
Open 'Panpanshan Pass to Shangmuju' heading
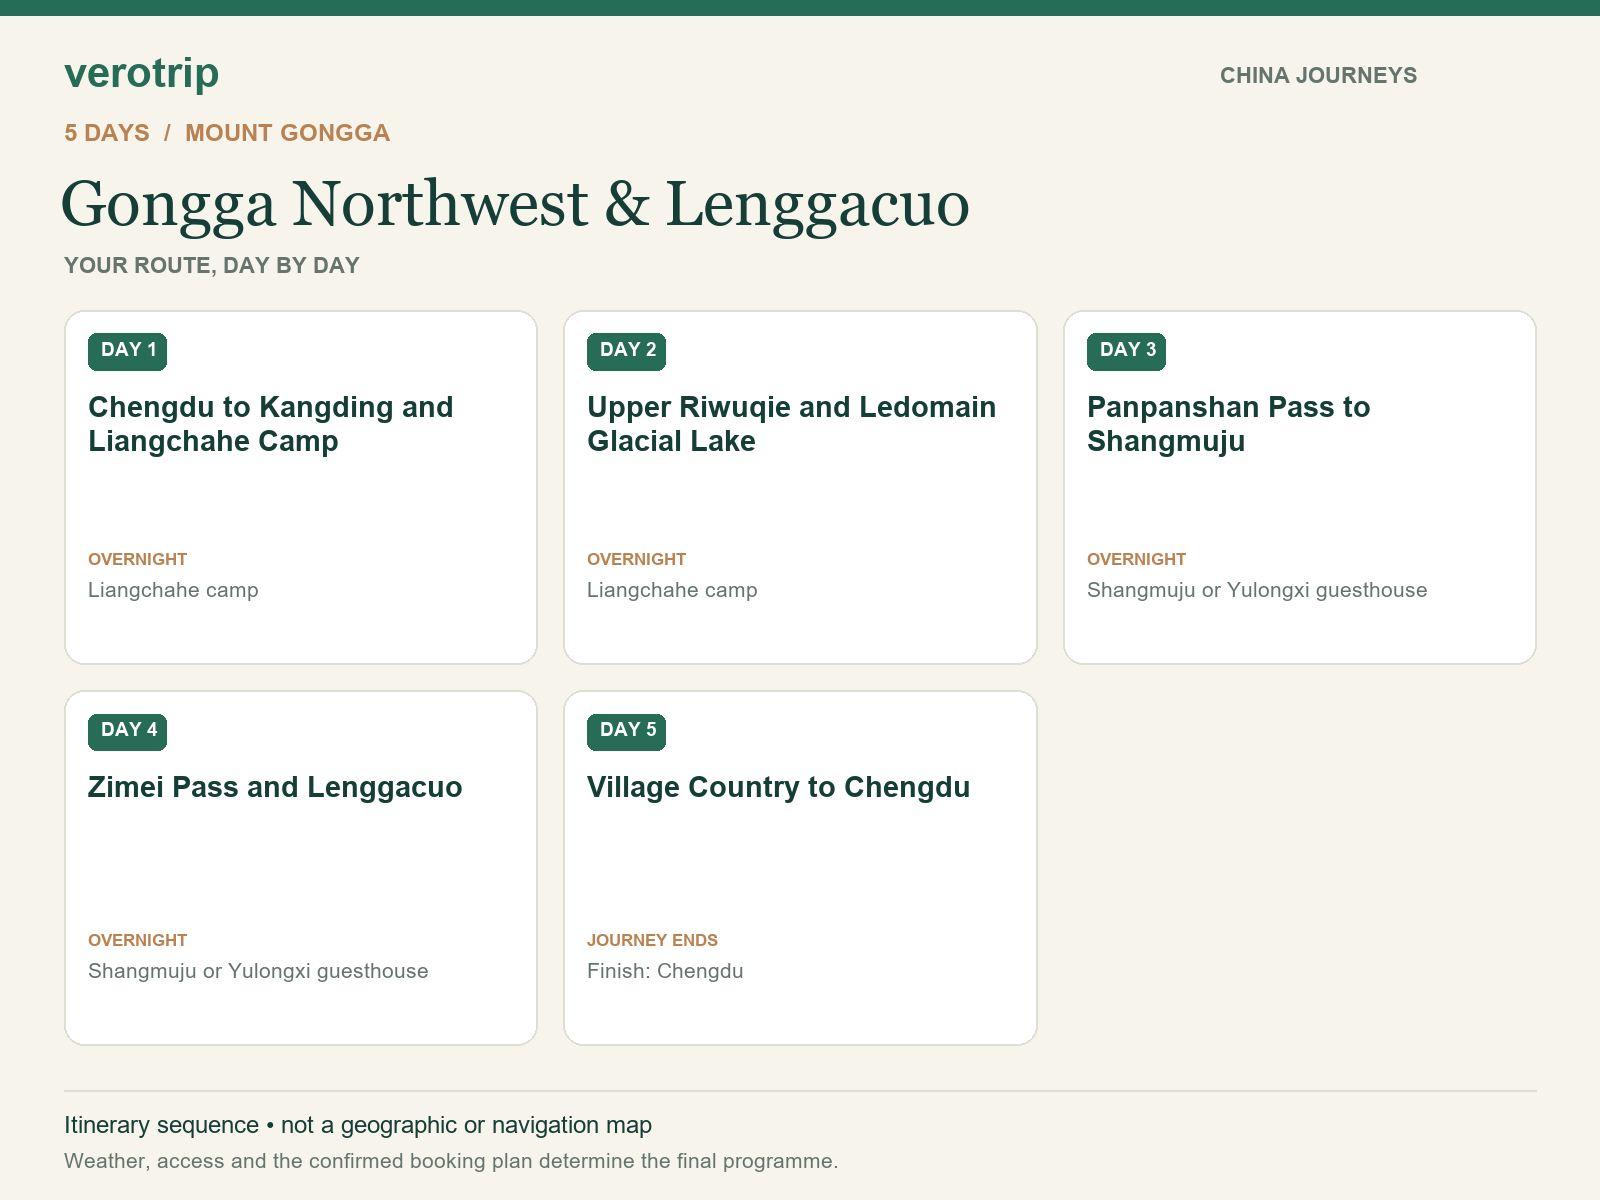[x=1229, y=424]
